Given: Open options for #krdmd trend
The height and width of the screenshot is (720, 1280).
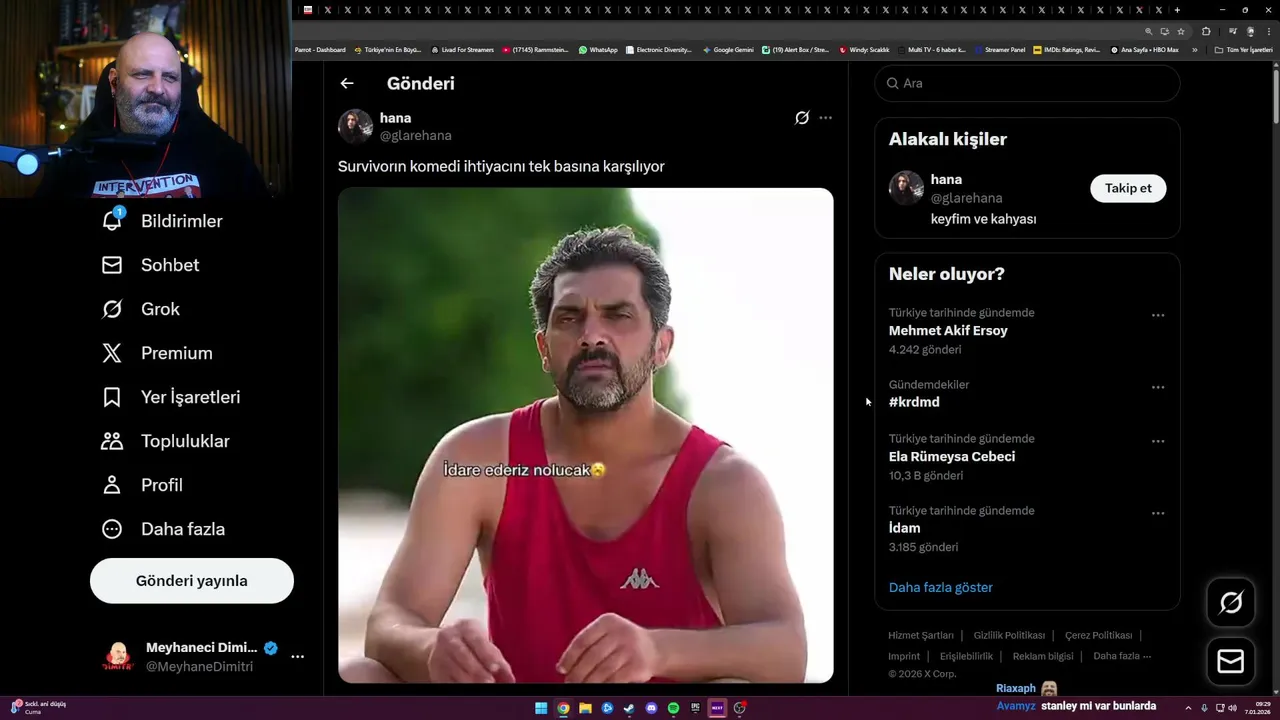Looking at the screenshot, I should tap(1158, 387).
